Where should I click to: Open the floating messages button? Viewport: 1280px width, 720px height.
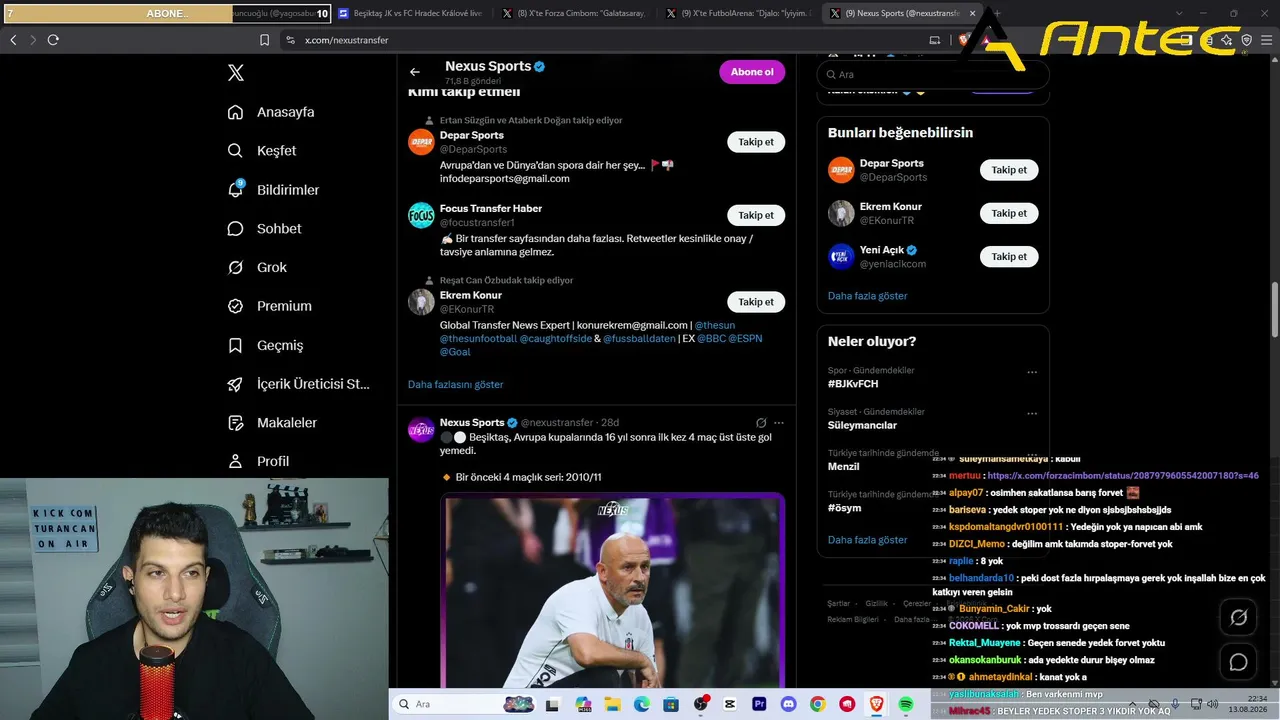point(1238,662)
